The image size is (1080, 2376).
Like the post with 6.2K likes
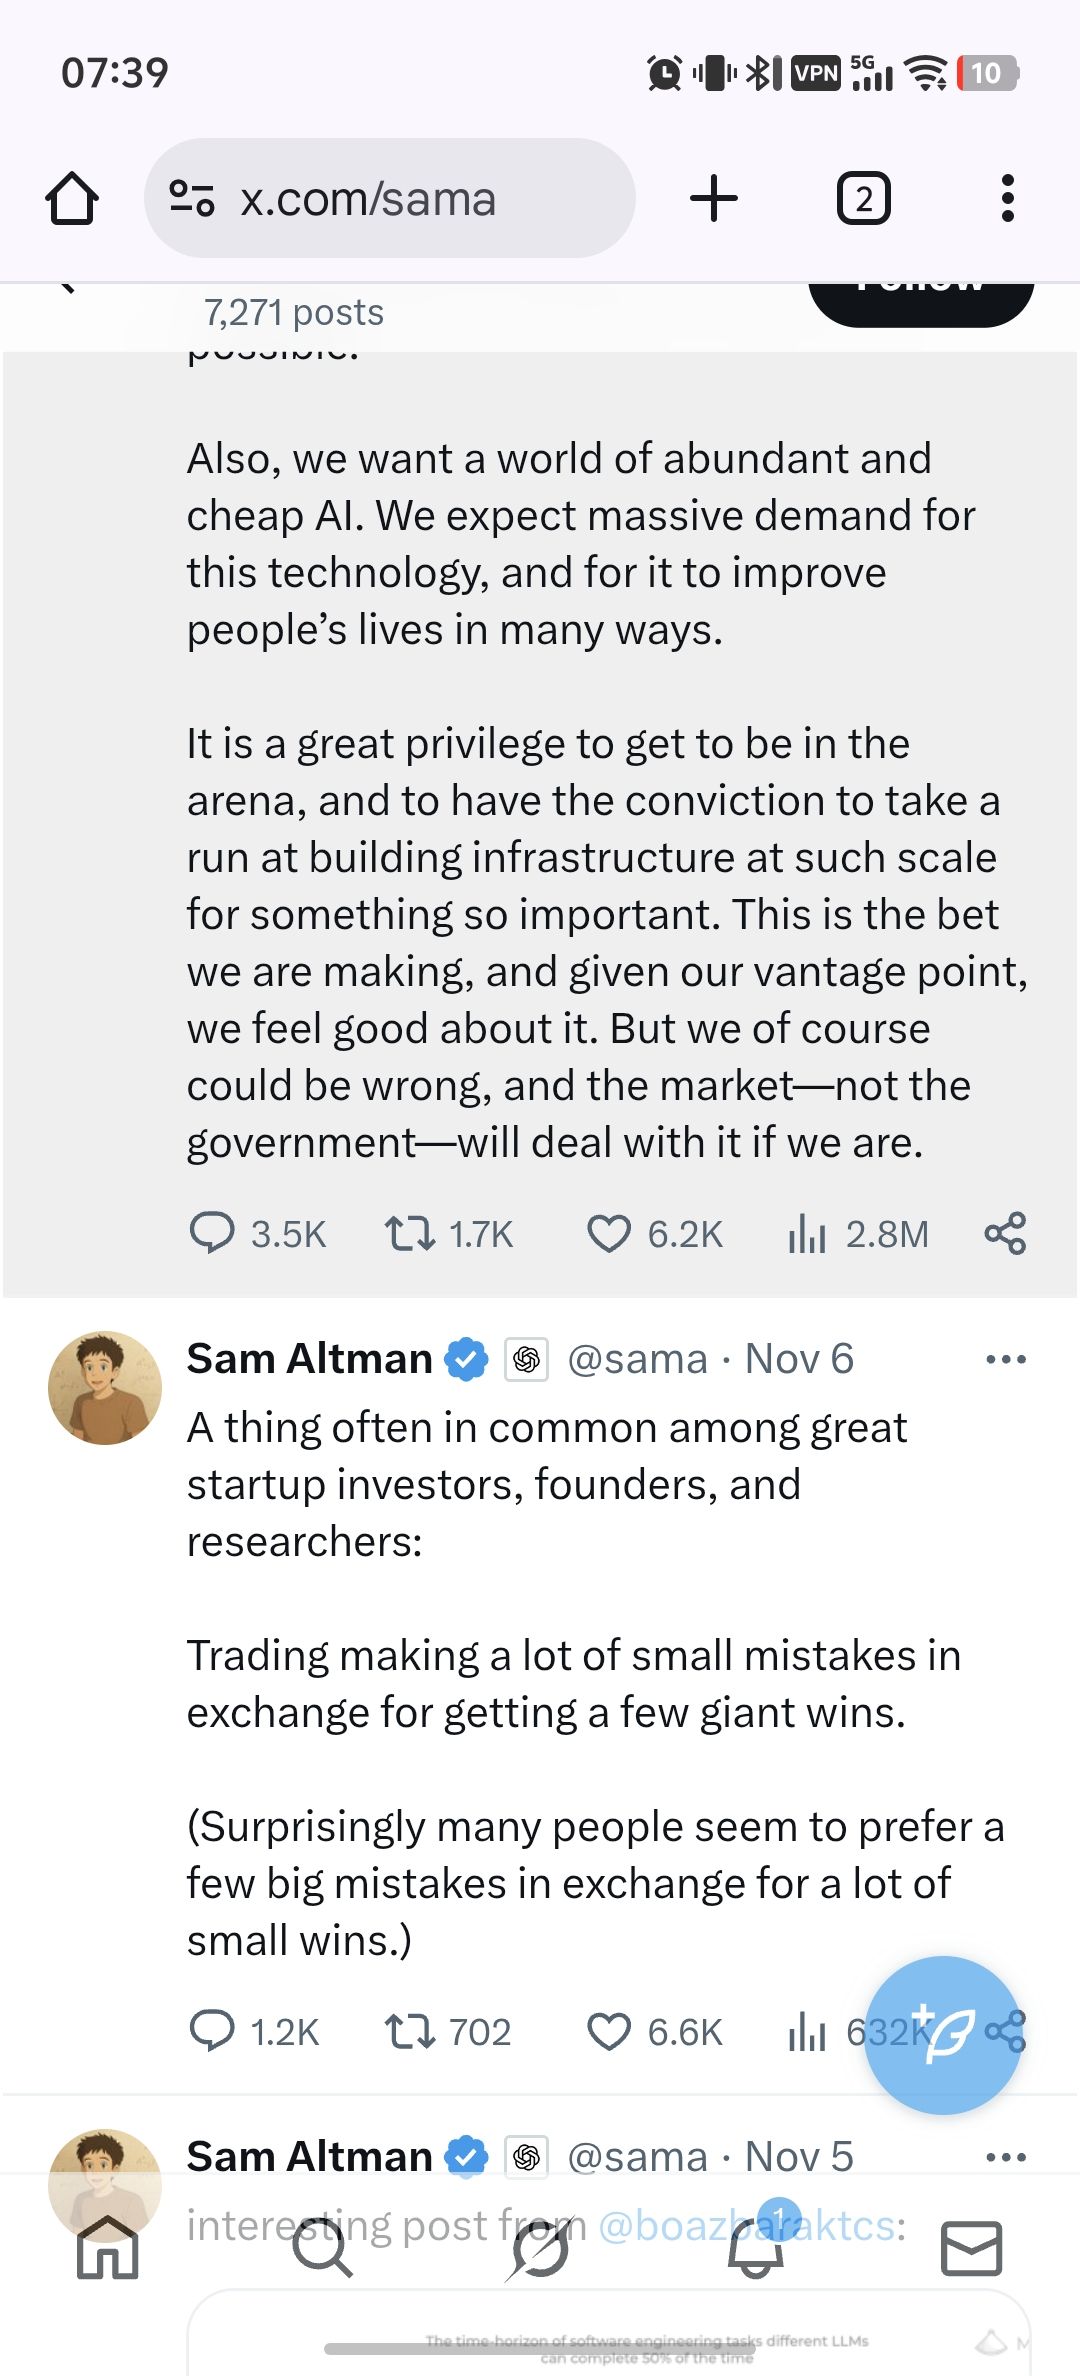pos(608,1233)
